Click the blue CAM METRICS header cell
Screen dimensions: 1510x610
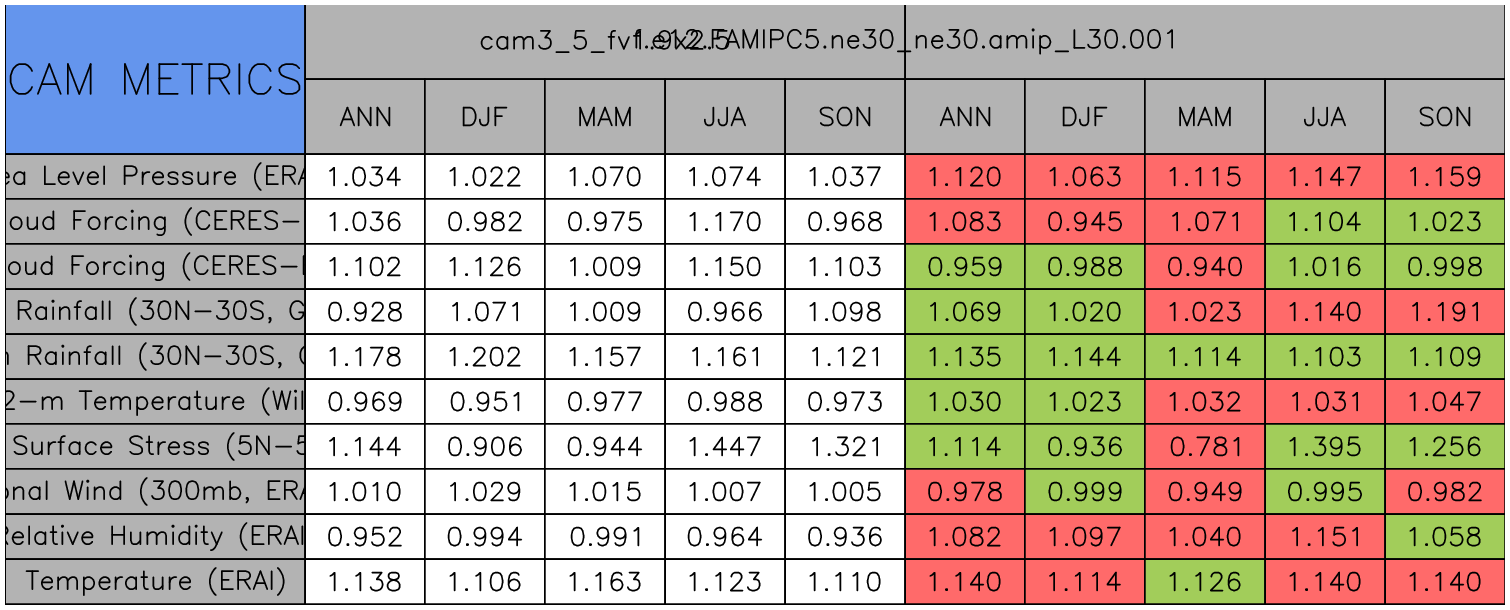(155, 79)
